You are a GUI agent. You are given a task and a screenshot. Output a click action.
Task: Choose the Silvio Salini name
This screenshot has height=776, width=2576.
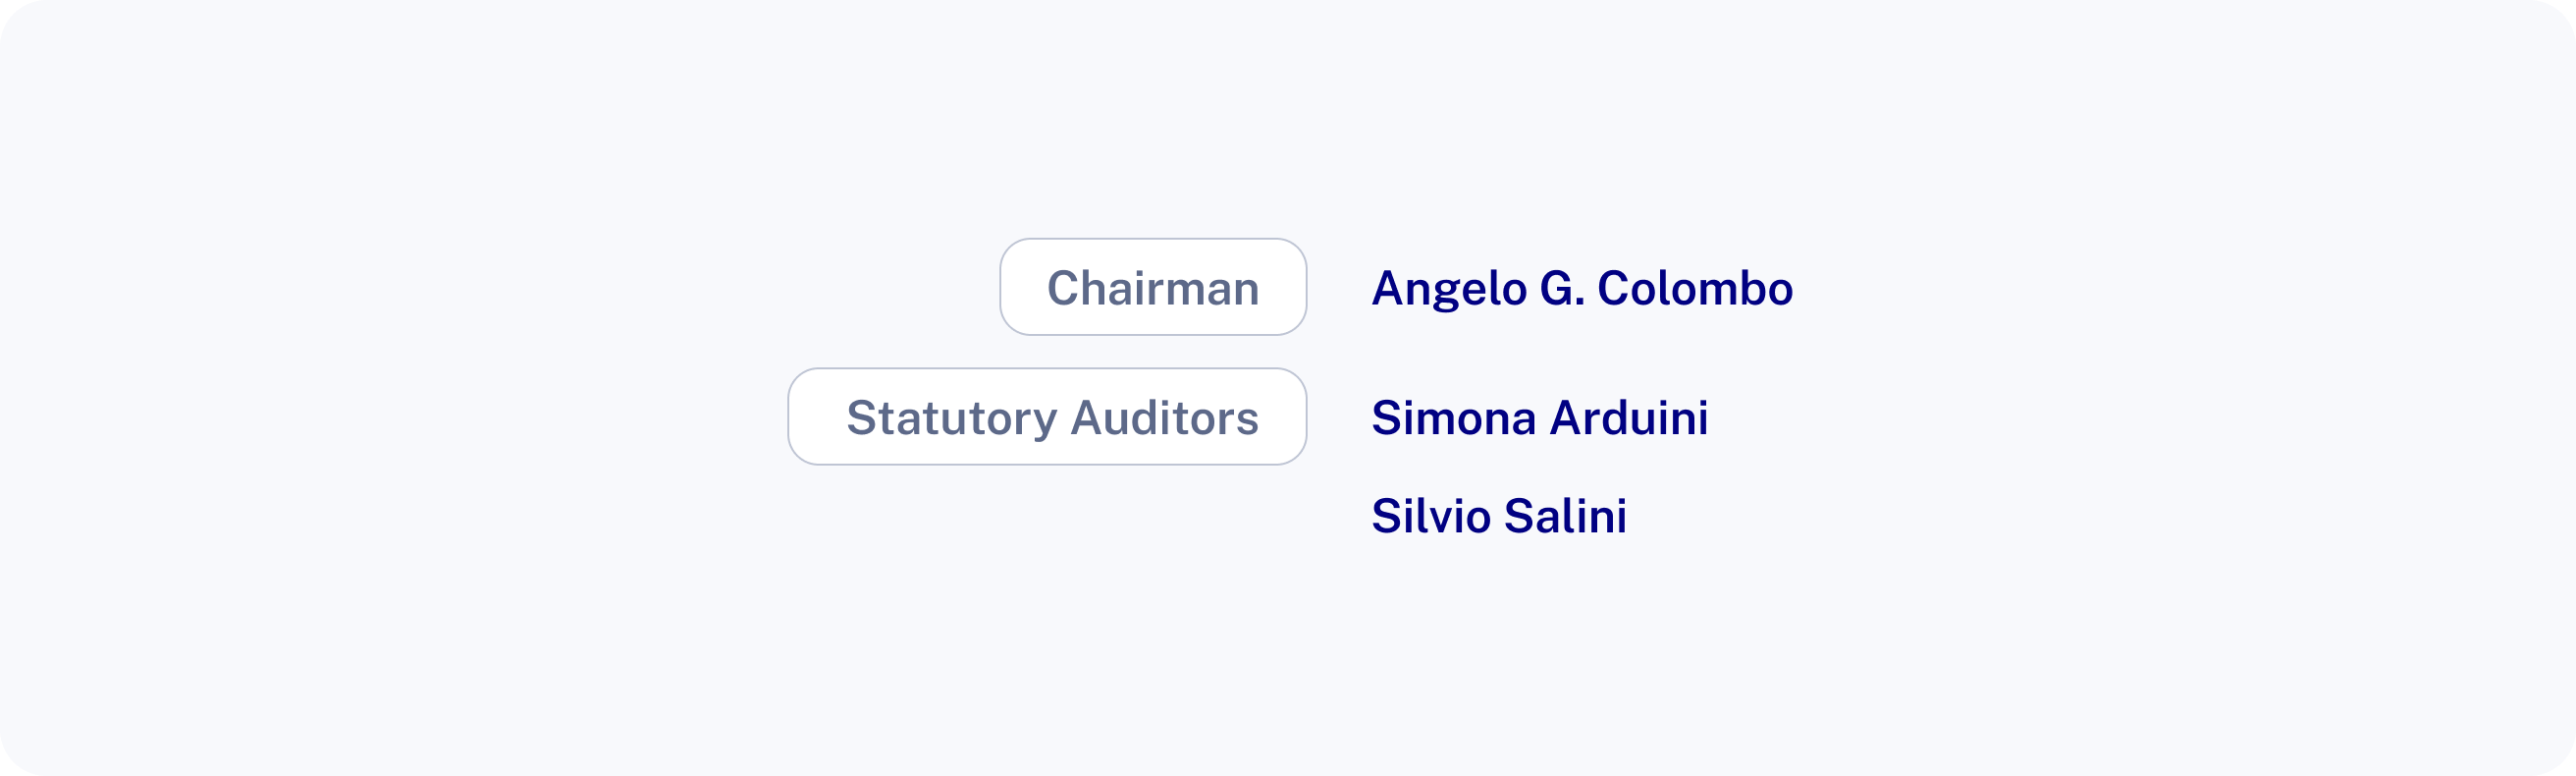[x=1498, y=516]
